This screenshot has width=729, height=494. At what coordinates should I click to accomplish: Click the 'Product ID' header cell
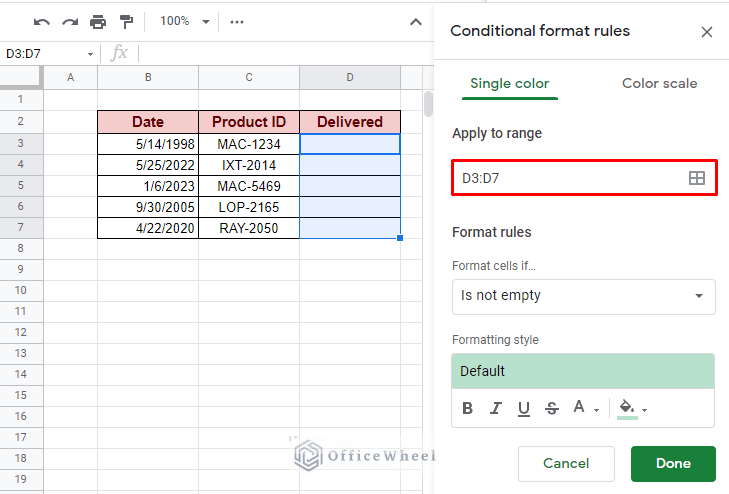(249, 122)
